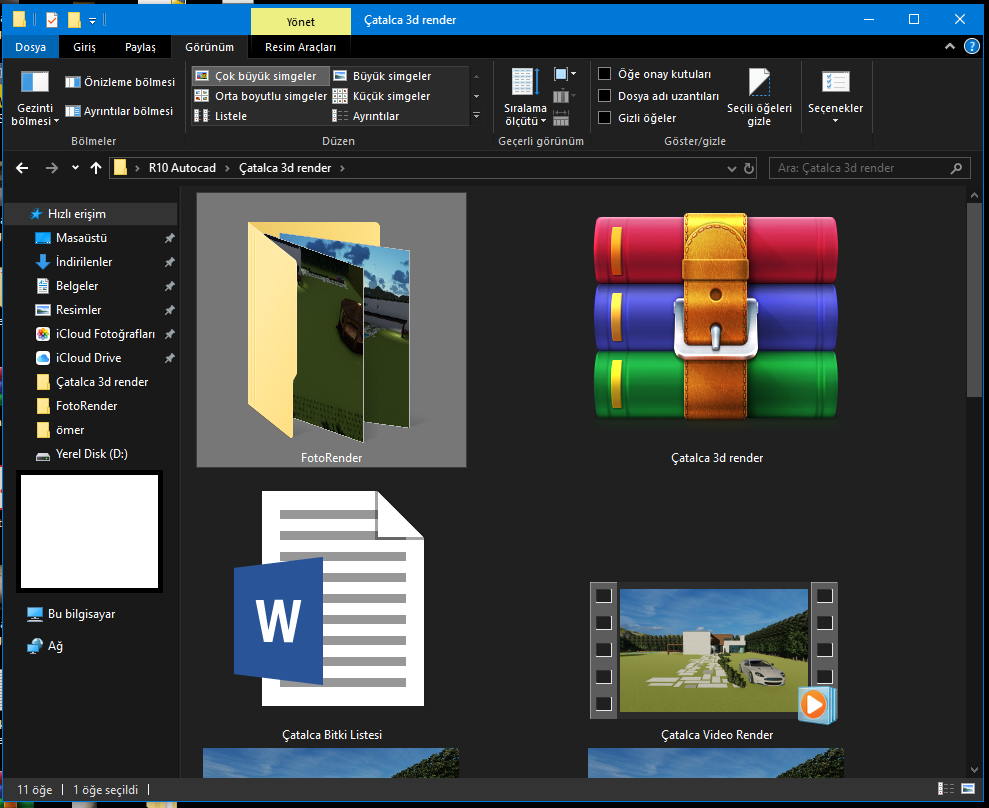Screen dimensions: 989x808
Task: Switch to the Görünüm ribbon tab
Action: click(209, 47)
